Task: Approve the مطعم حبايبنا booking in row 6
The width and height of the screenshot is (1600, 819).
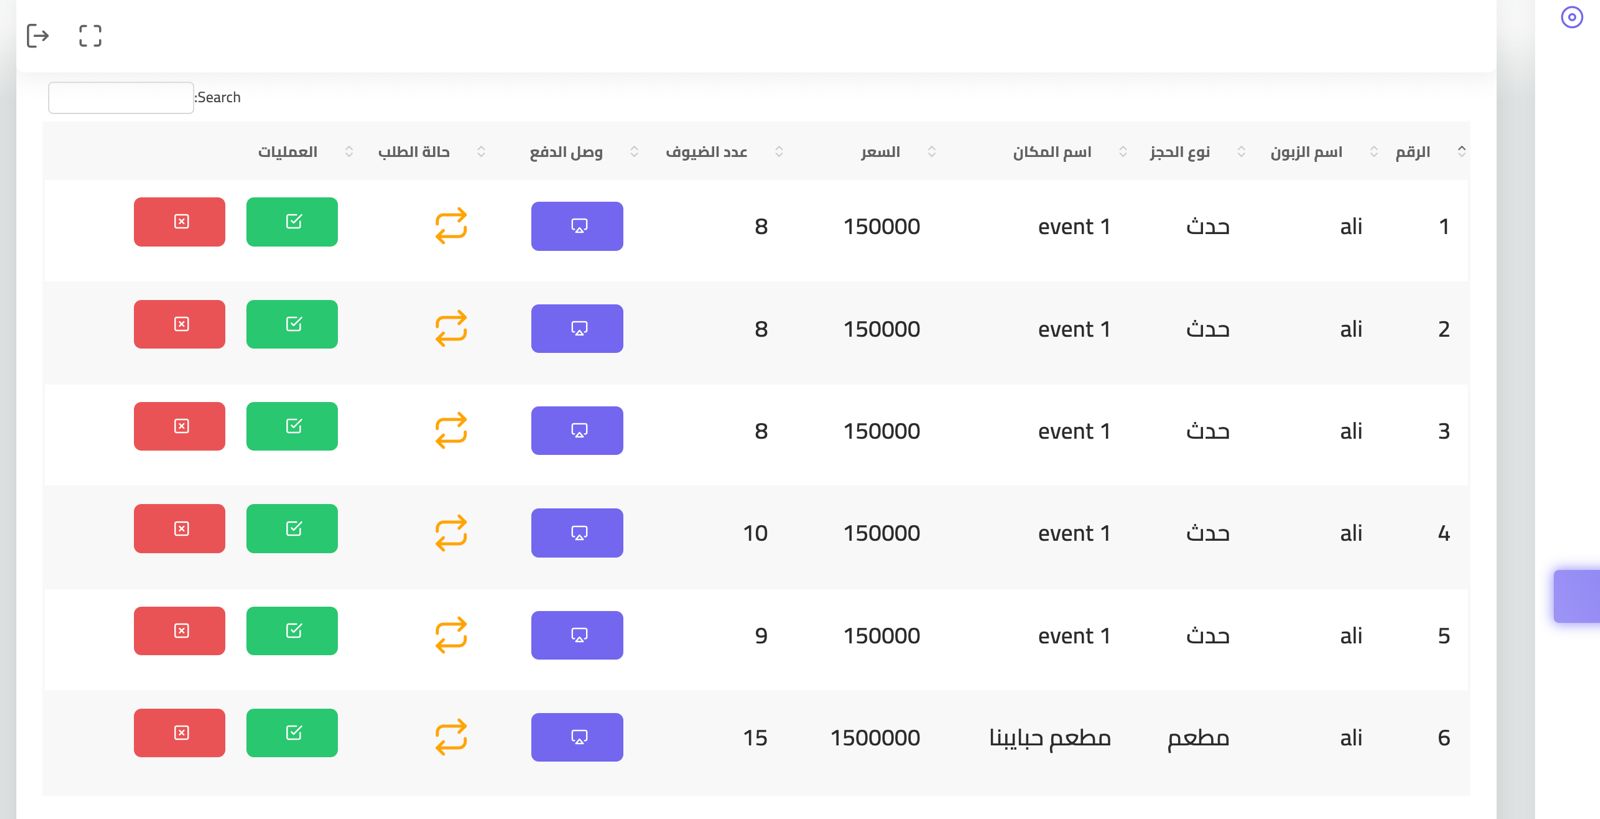Action: (x=292, y=733)
